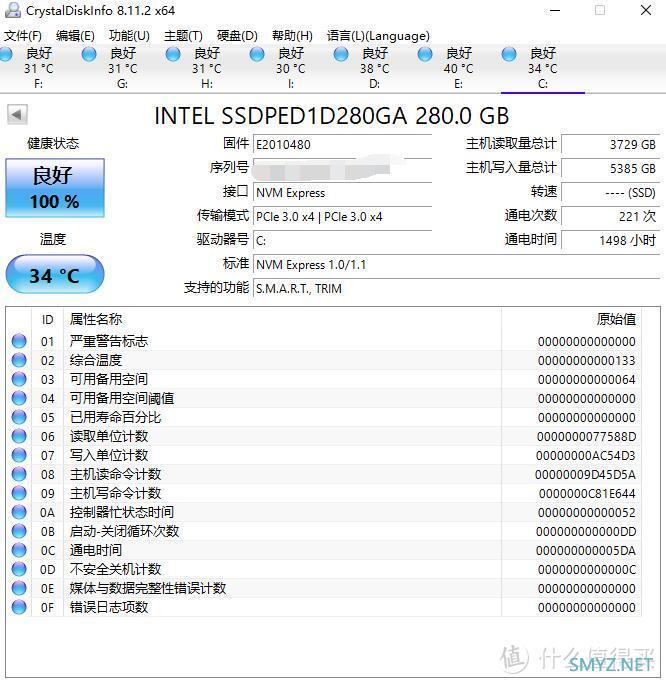
Task: Click status orb for attribute 05 已用寿命百分比
Action: coord(19,417)
